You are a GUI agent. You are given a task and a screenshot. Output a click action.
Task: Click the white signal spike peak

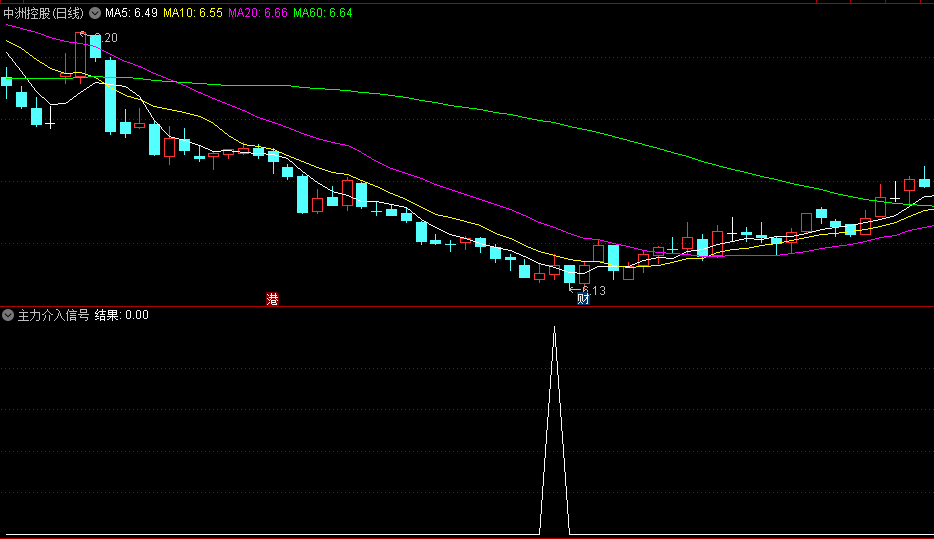click(x=555, y=329)
